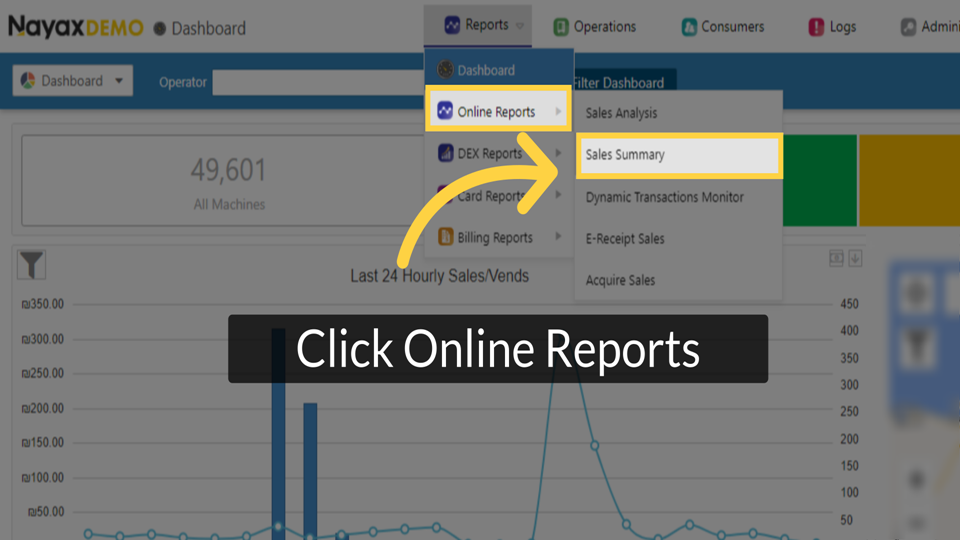Click the green status tile
960x540 pixels.
click(820, 181)
